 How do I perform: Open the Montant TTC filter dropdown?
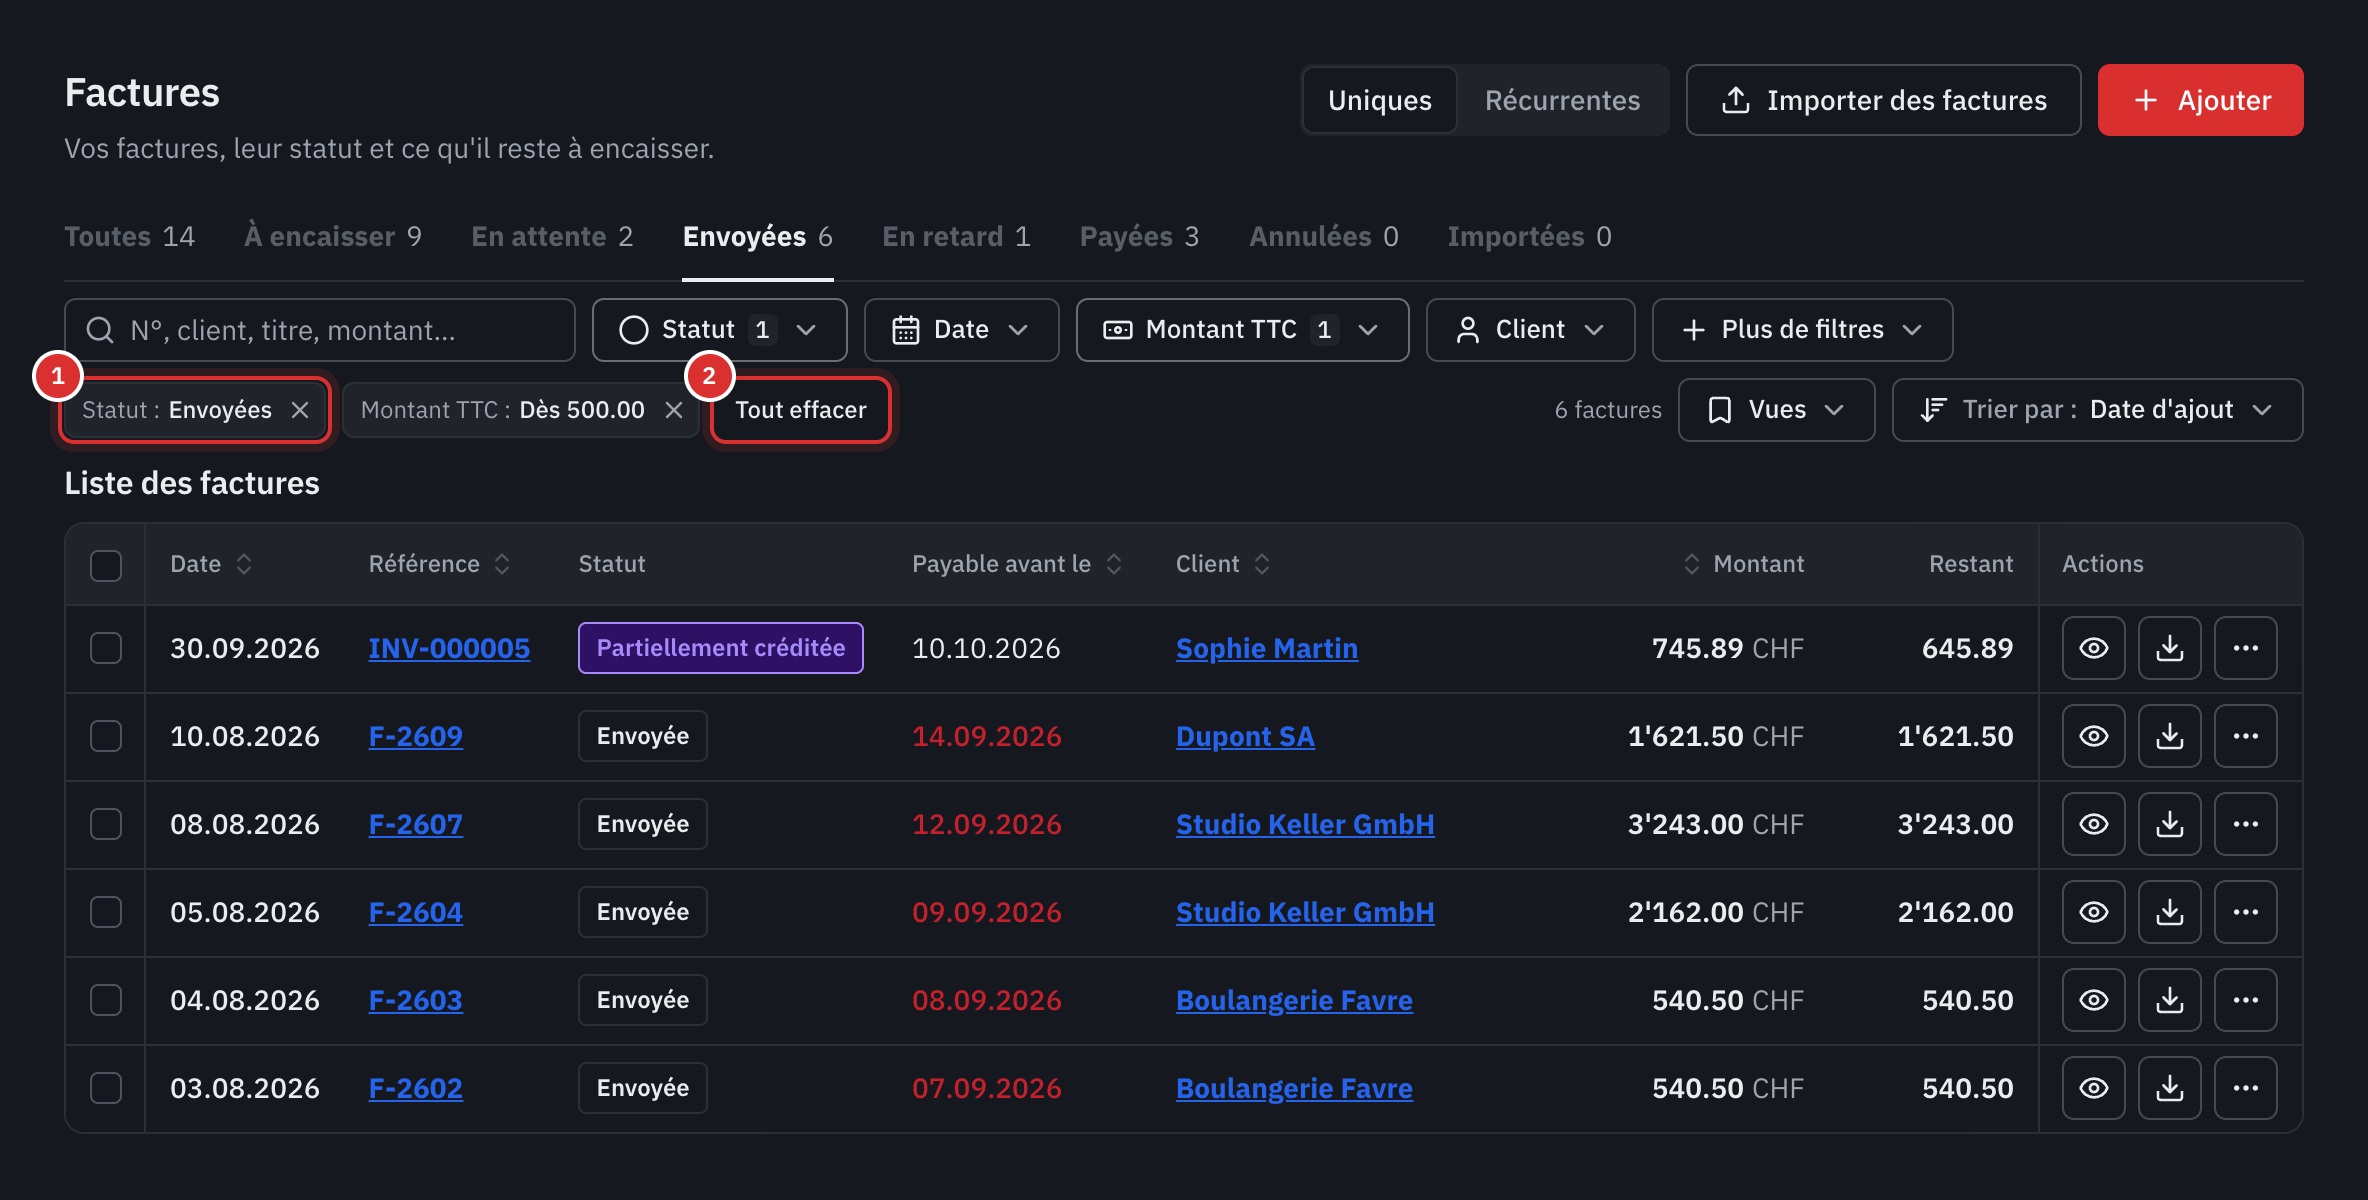[1242, 330]
